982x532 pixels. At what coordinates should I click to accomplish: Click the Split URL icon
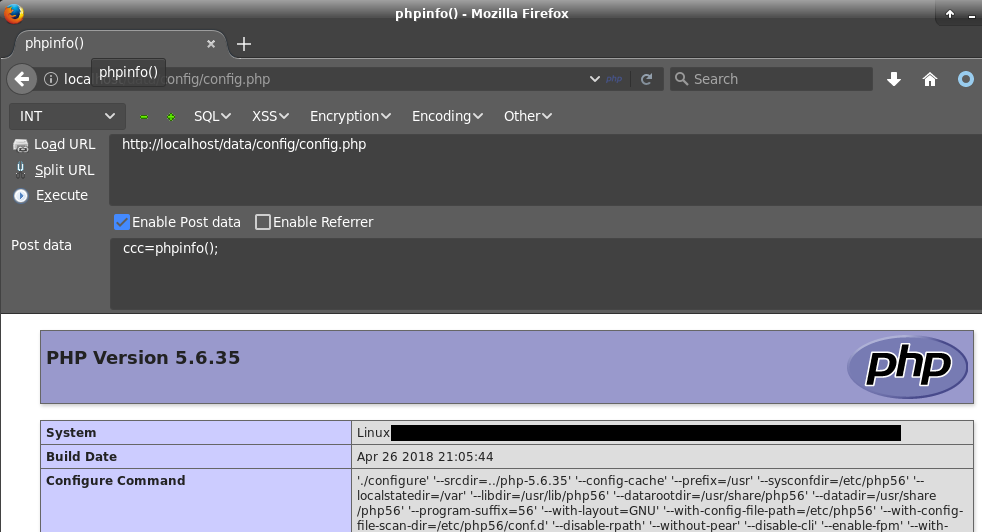tap(21, 170)
